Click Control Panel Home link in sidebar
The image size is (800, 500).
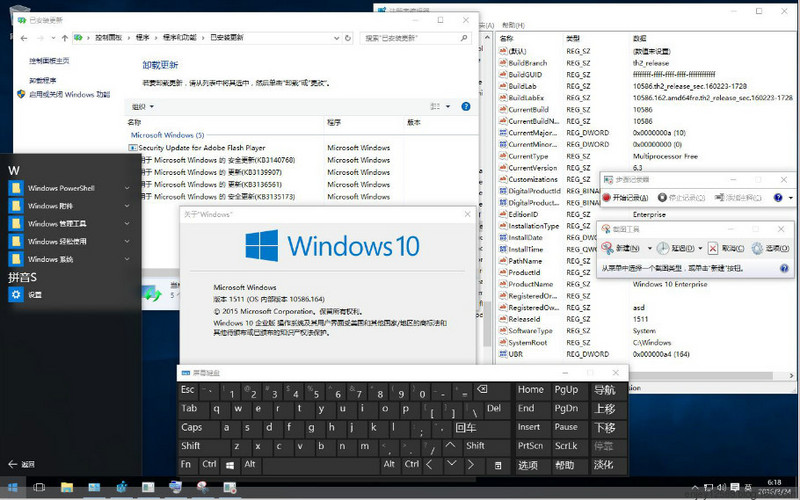click(49, 61)
